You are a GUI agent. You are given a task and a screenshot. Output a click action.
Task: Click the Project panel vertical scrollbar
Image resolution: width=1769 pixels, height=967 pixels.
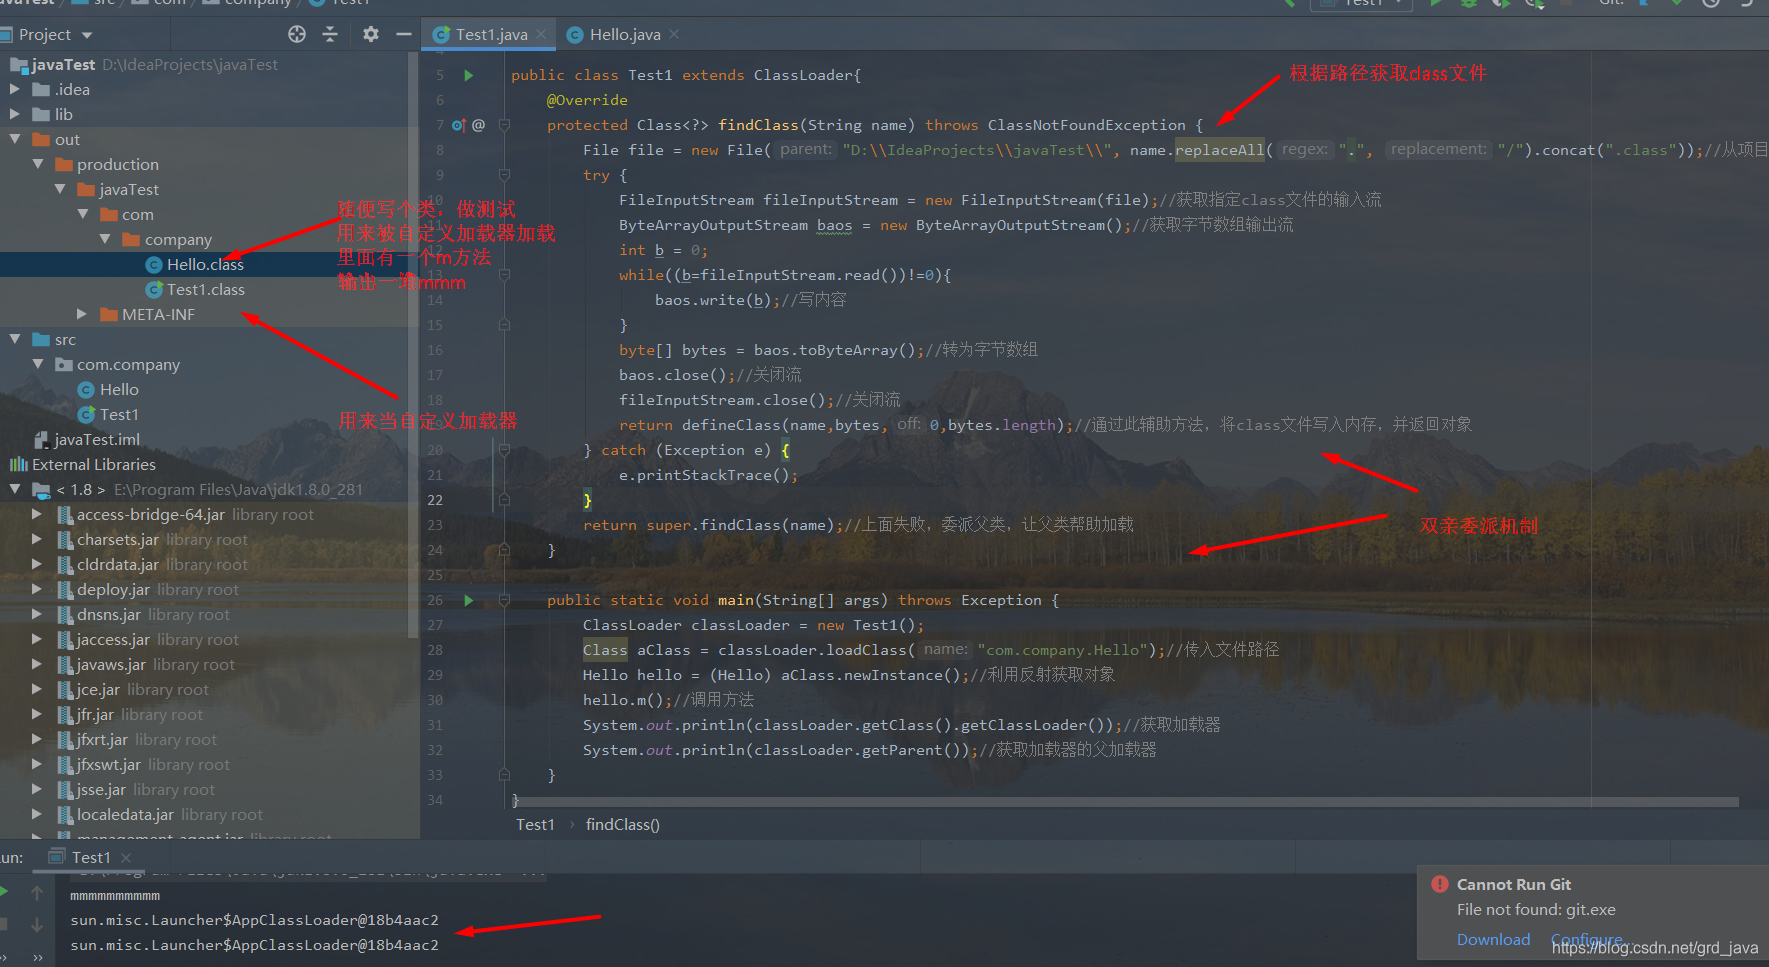pos(413,345)
